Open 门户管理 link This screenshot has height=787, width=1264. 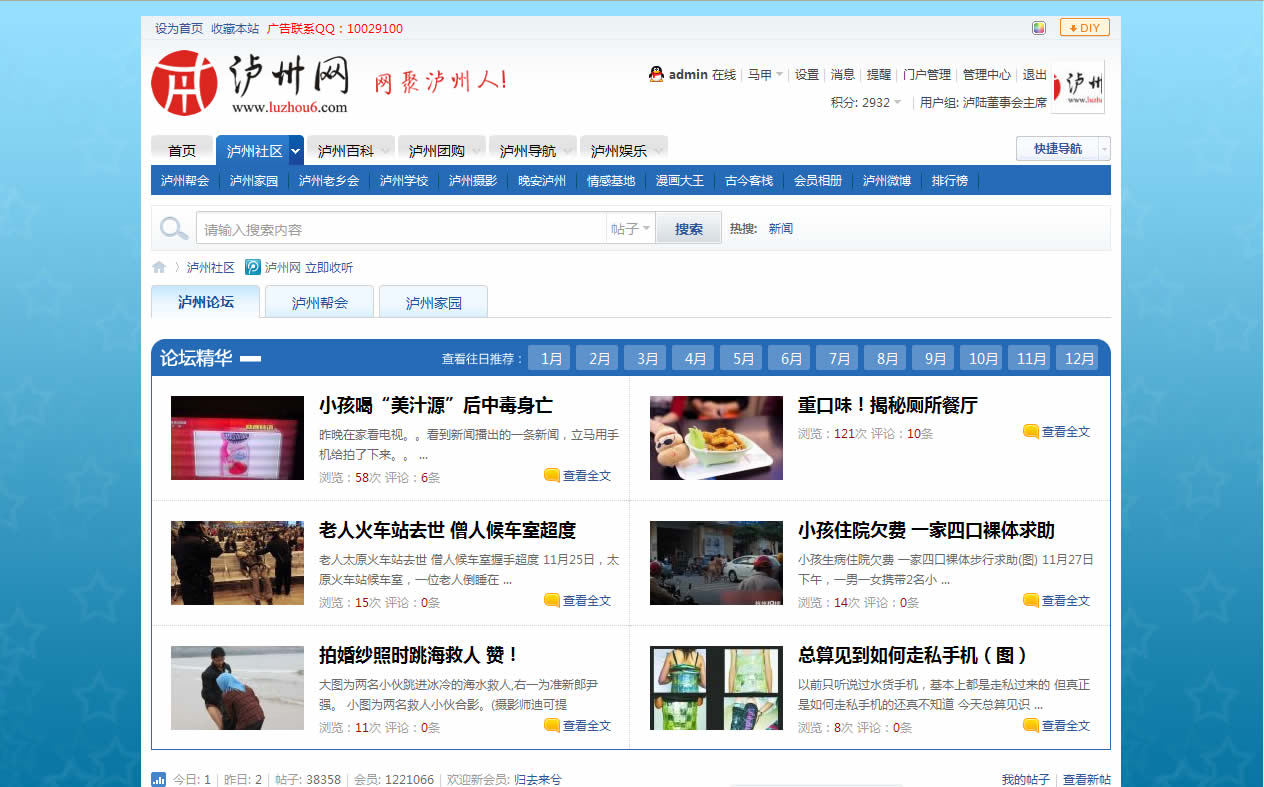(927, 75)
